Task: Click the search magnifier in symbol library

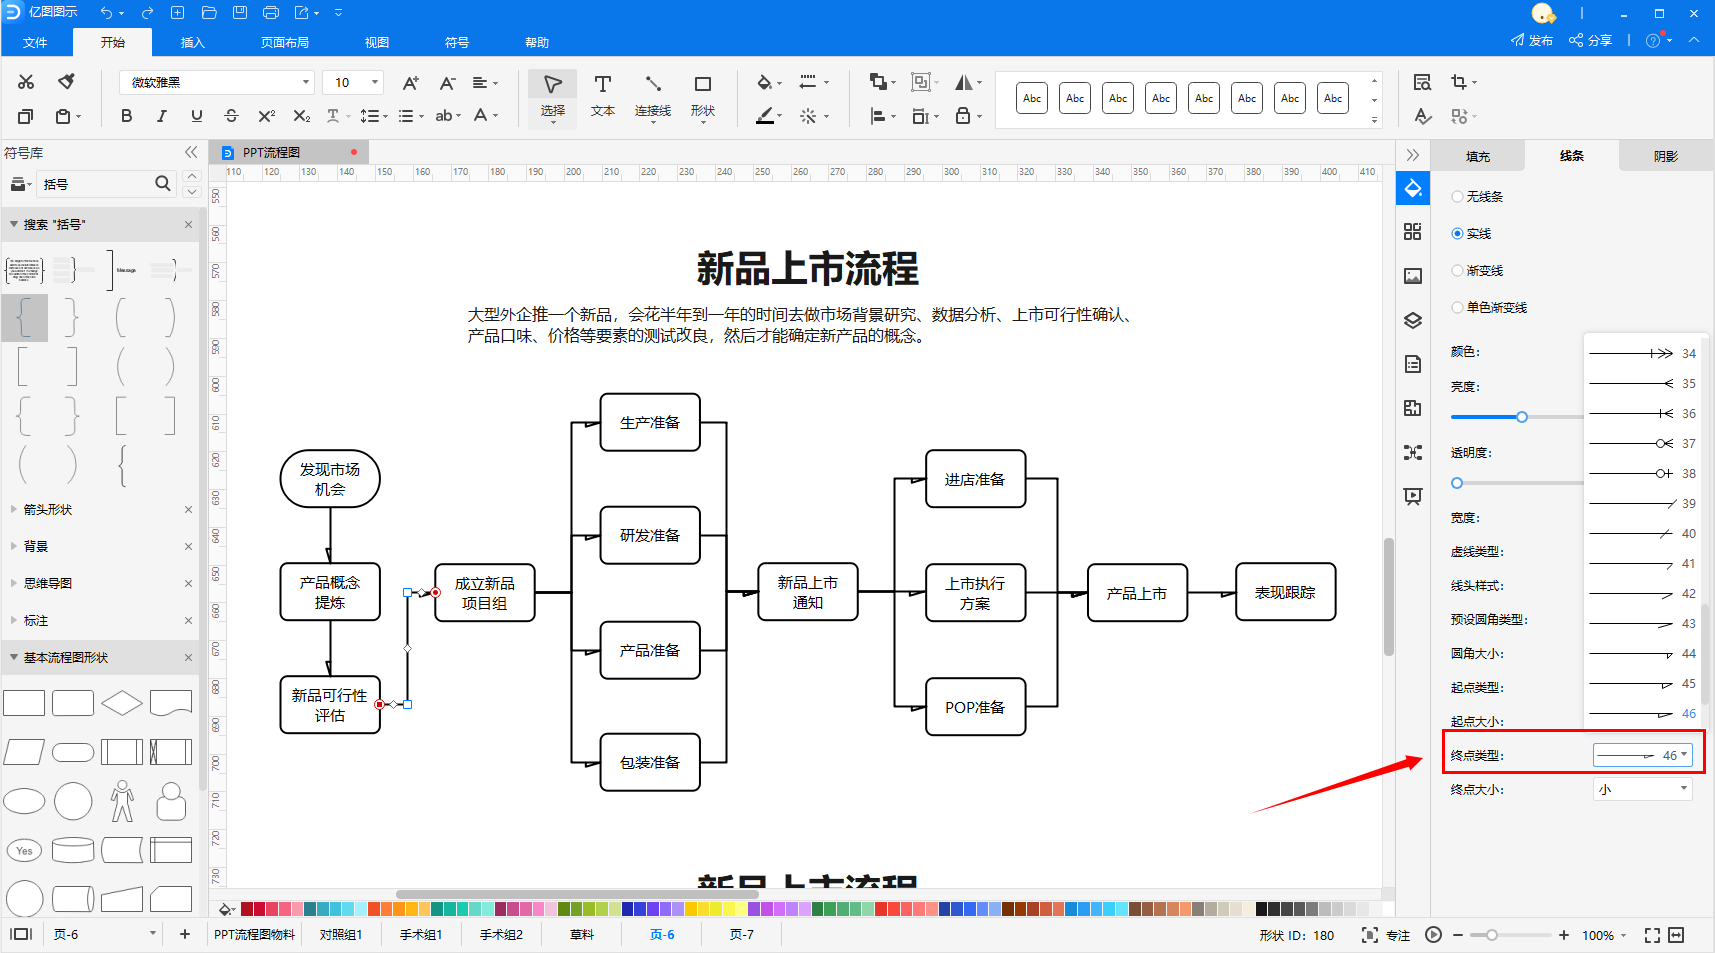Action: coord(162,184)
